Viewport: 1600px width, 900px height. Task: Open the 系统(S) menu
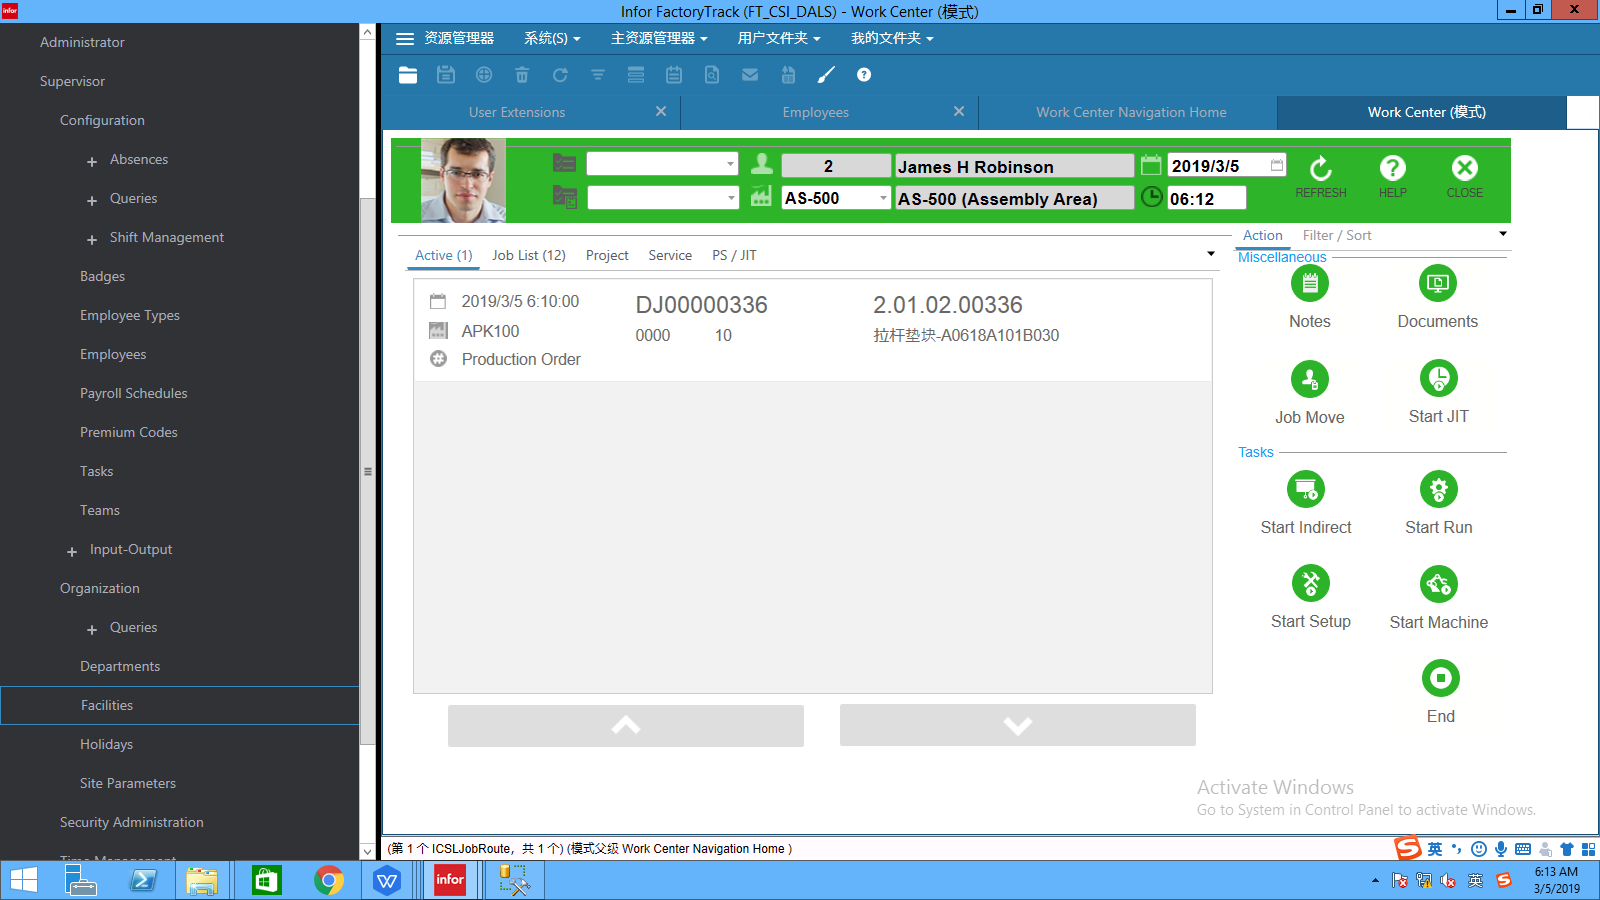[x=552, y=38]
